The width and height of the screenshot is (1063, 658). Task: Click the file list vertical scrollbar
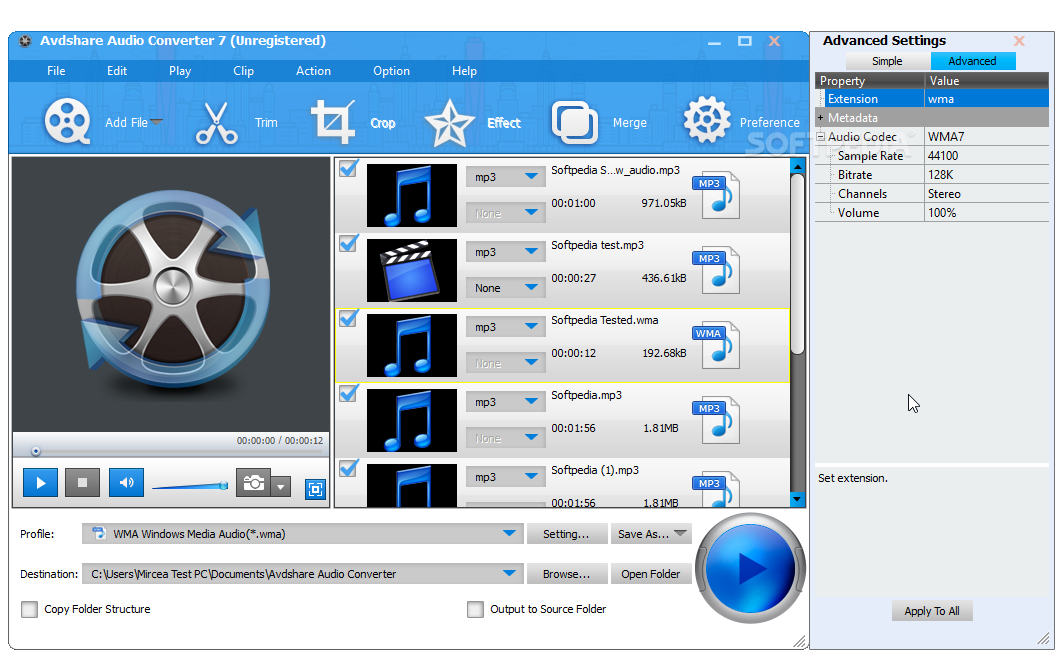797,264
